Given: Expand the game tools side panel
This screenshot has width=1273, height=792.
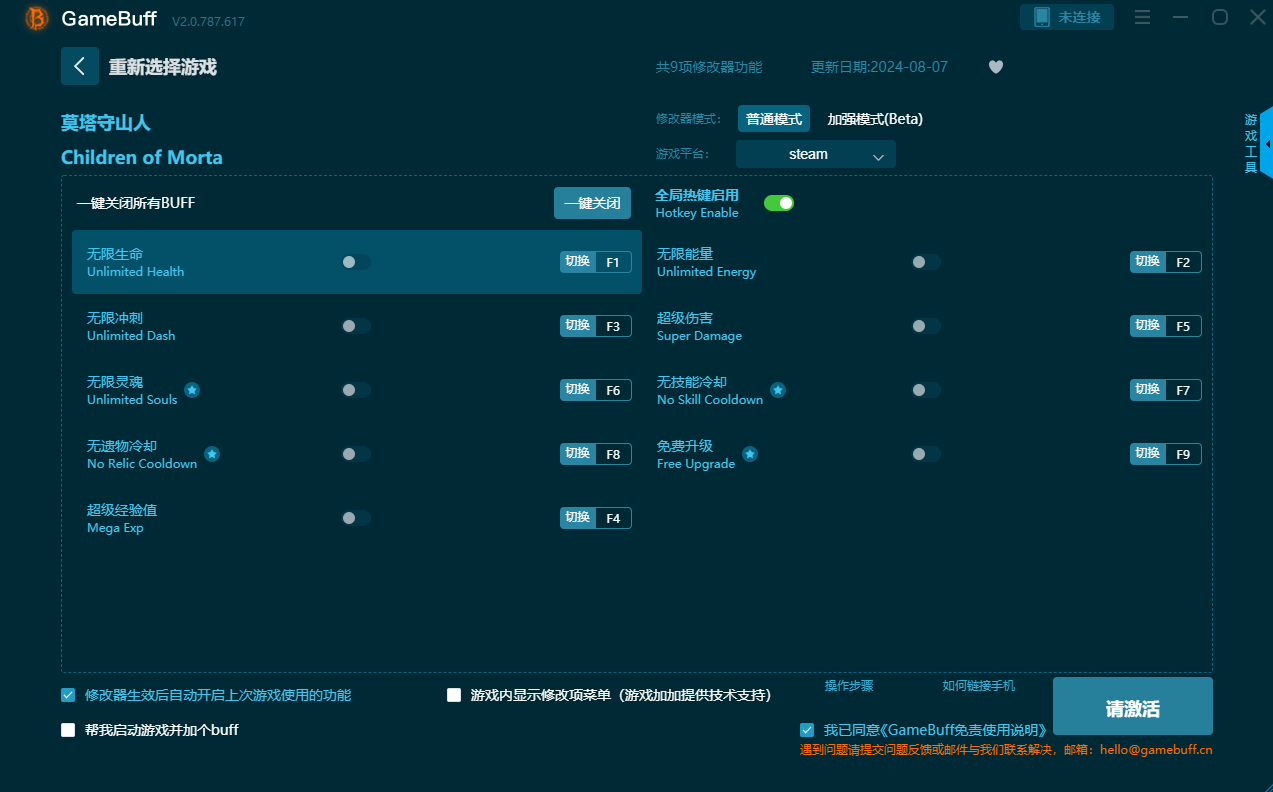Looking at the screenshot, I should coord(1266,144).
